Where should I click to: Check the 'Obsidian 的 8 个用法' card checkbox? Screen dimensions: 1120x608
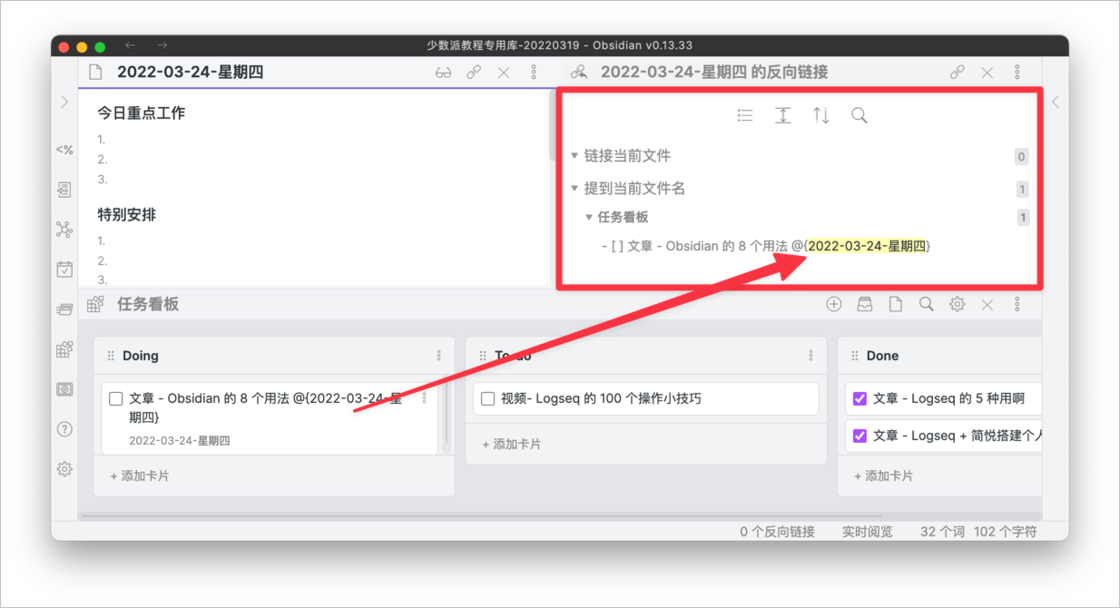click(116, 399)
